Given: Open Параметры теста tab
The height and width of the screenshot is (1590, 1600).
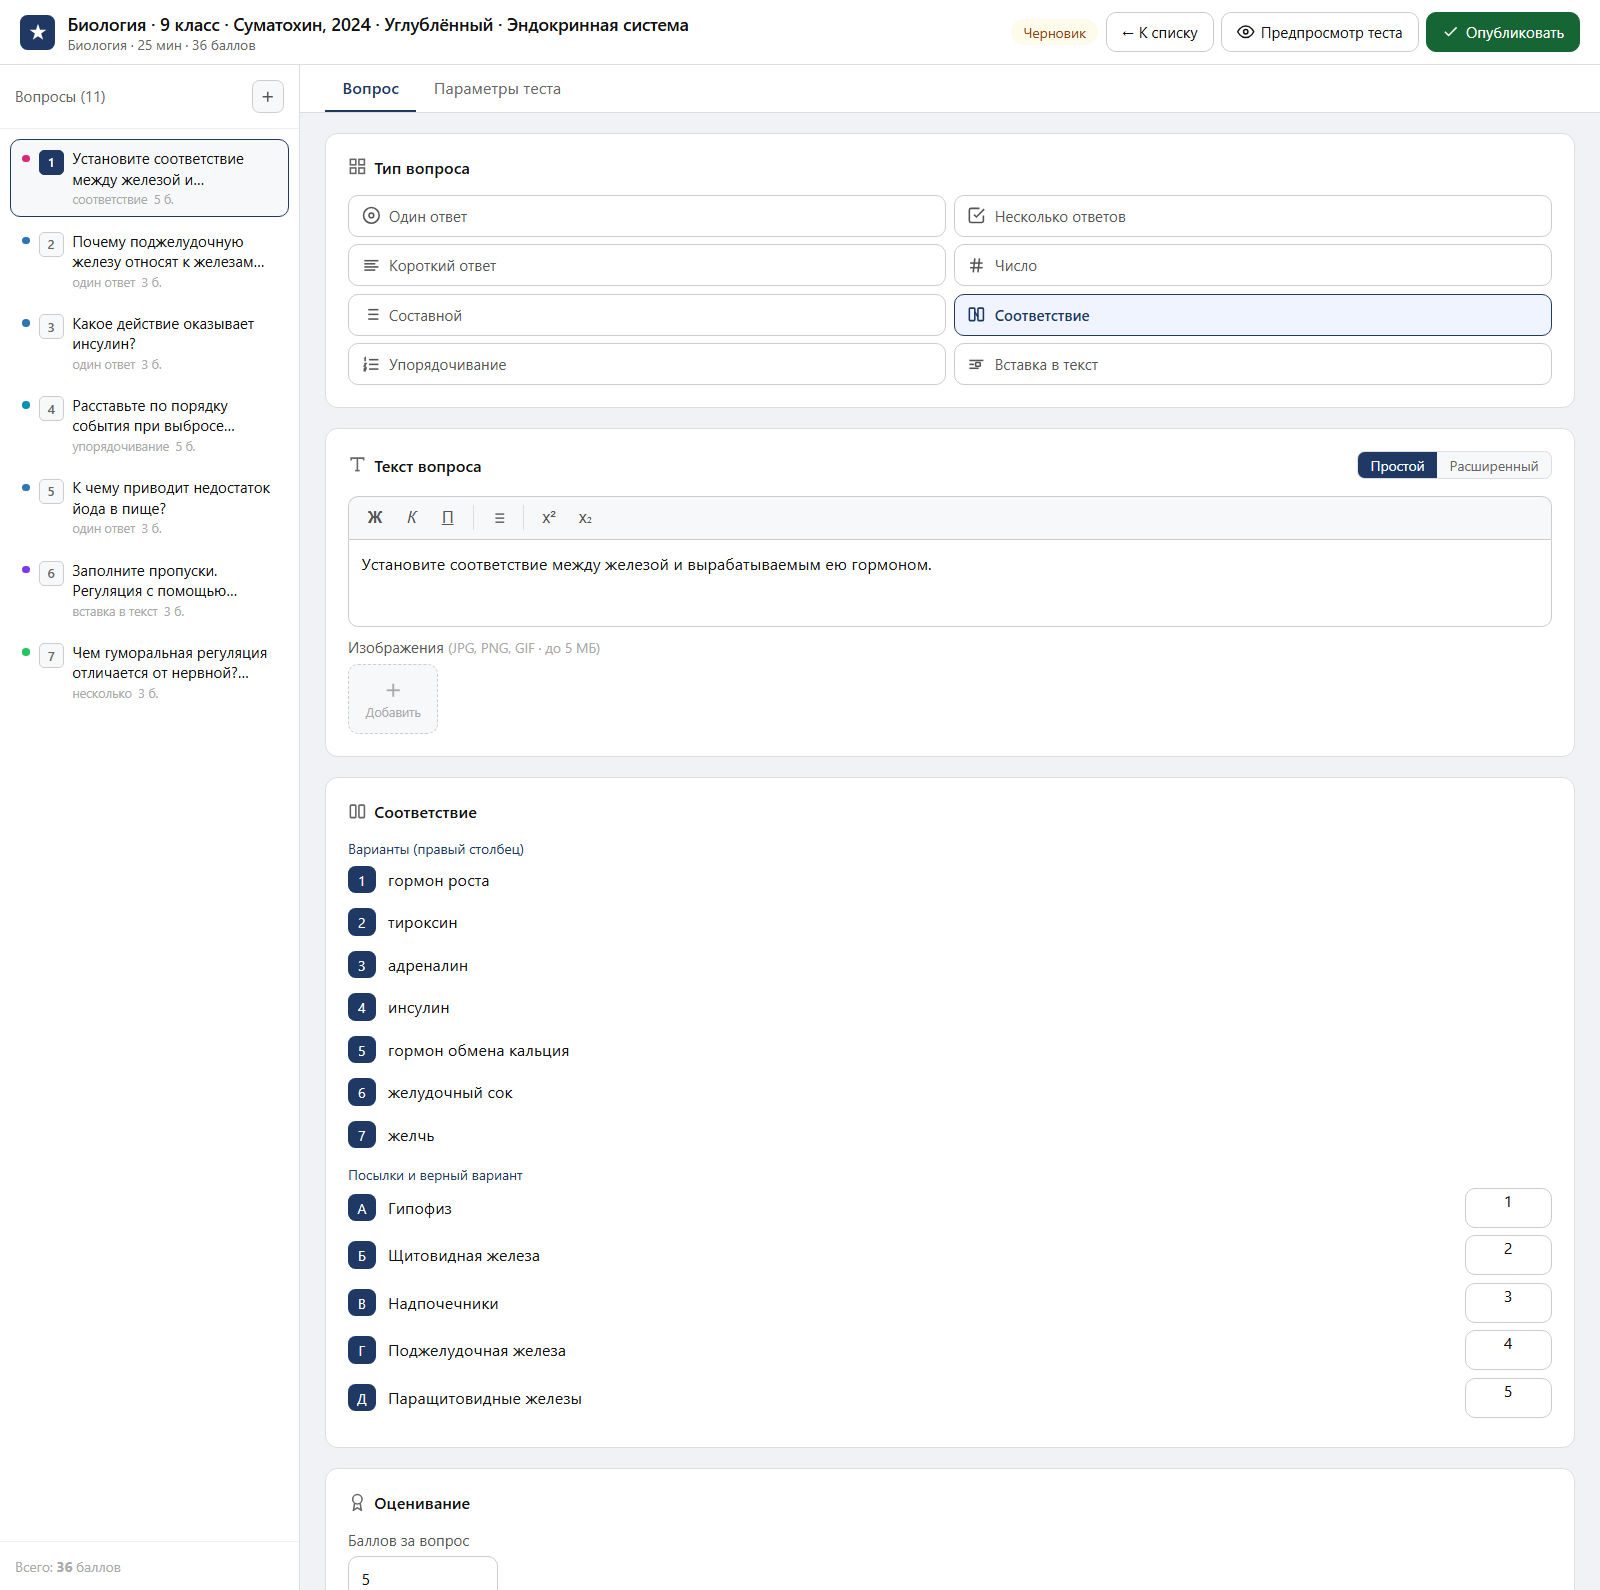Looking at the screenshot, I should (x=497, y=89).
